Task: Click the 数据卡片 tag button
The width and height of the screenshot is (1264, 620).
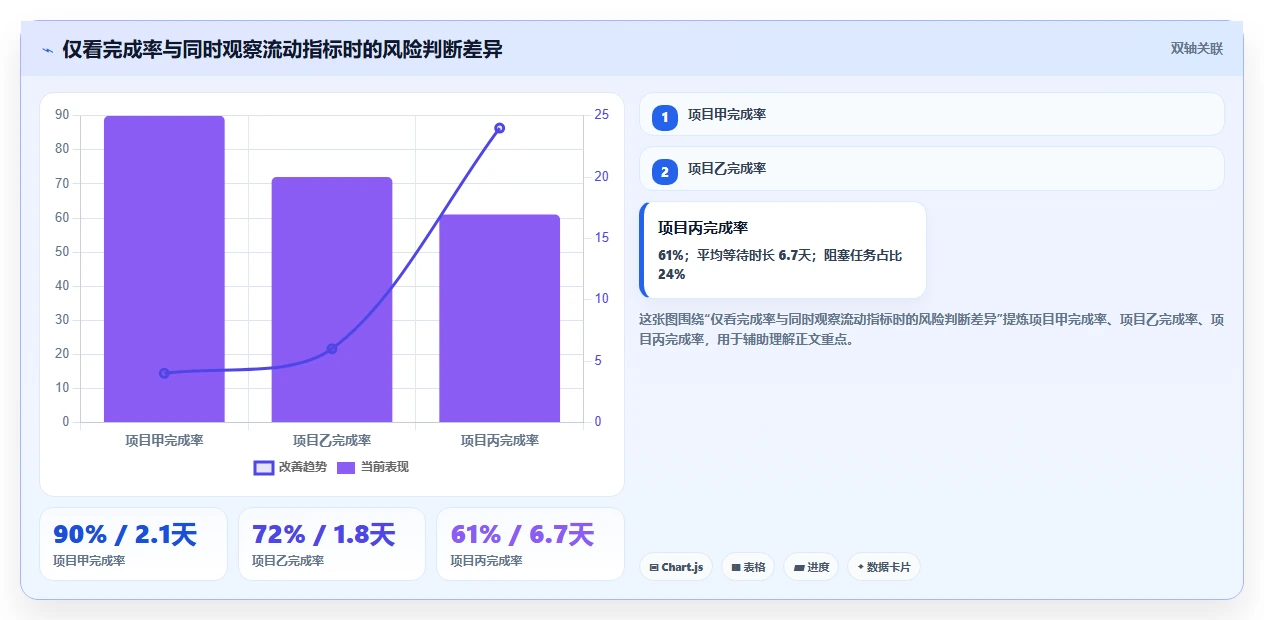Action: (883, 567)
